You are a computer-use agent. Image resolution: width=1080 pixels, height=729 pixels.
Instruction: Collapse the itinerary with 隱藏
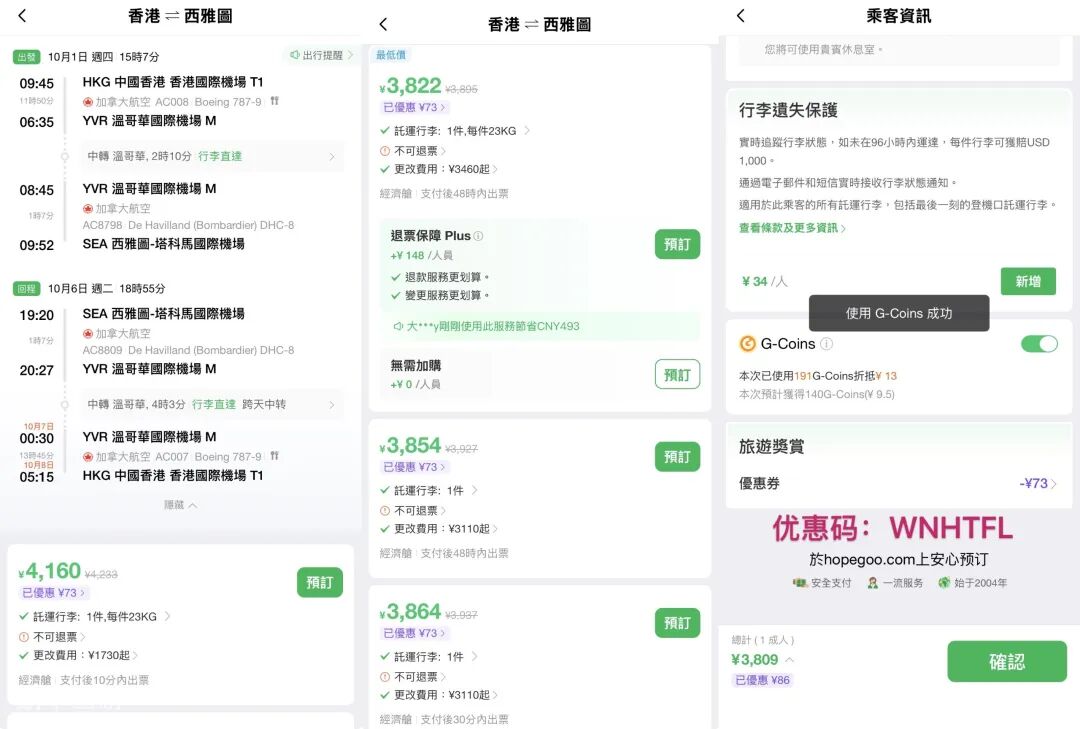pyautogui.click(x=180, y=505)
